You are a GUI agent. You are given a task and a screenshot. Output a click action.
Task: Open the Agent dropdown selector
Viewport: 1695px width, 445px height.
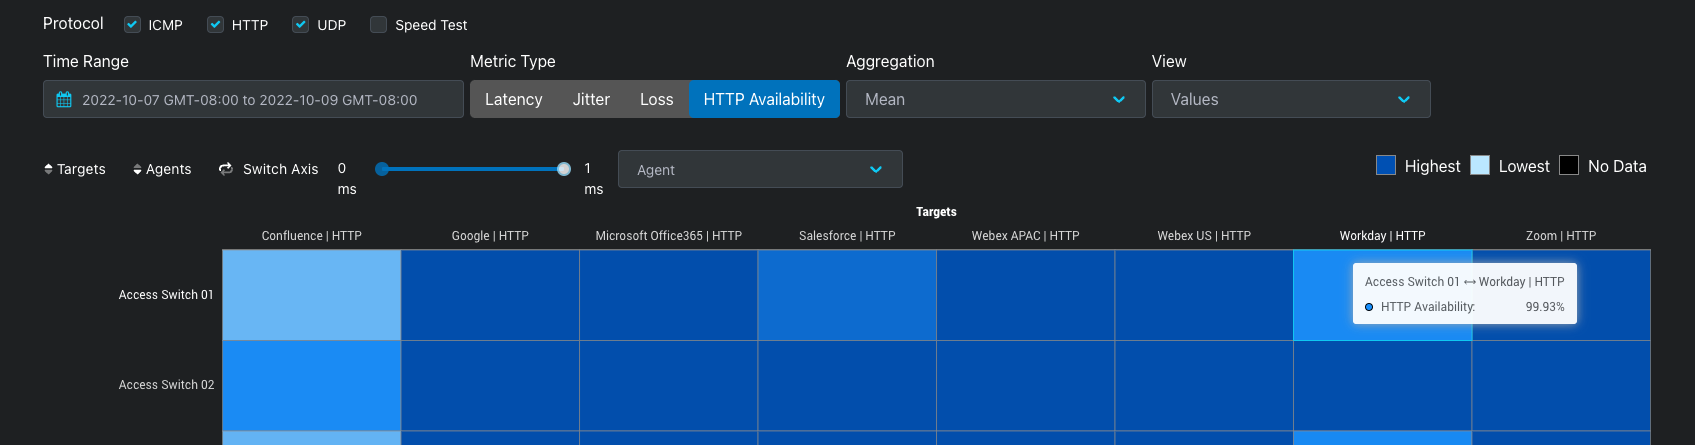coord(760,169)
